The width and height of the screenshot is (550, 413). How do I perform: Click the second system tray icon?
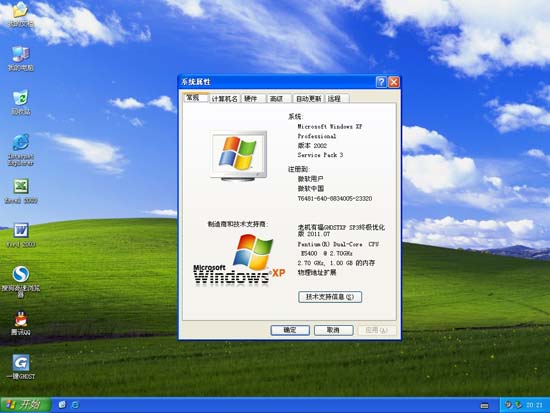click(518, 405)
